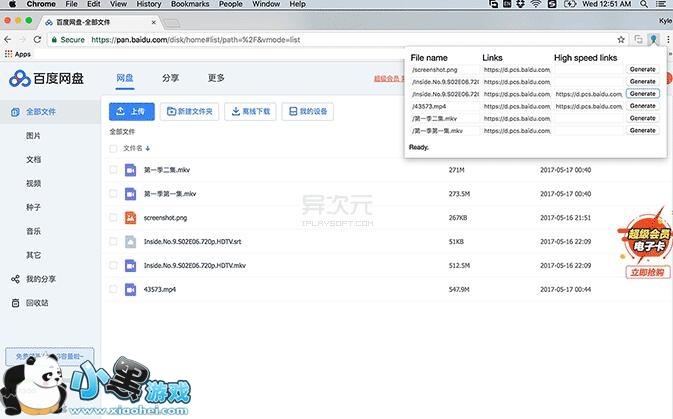Open the 更多 menu in top navigation
The height and width of the screenshot is (419, 673).
216,77
